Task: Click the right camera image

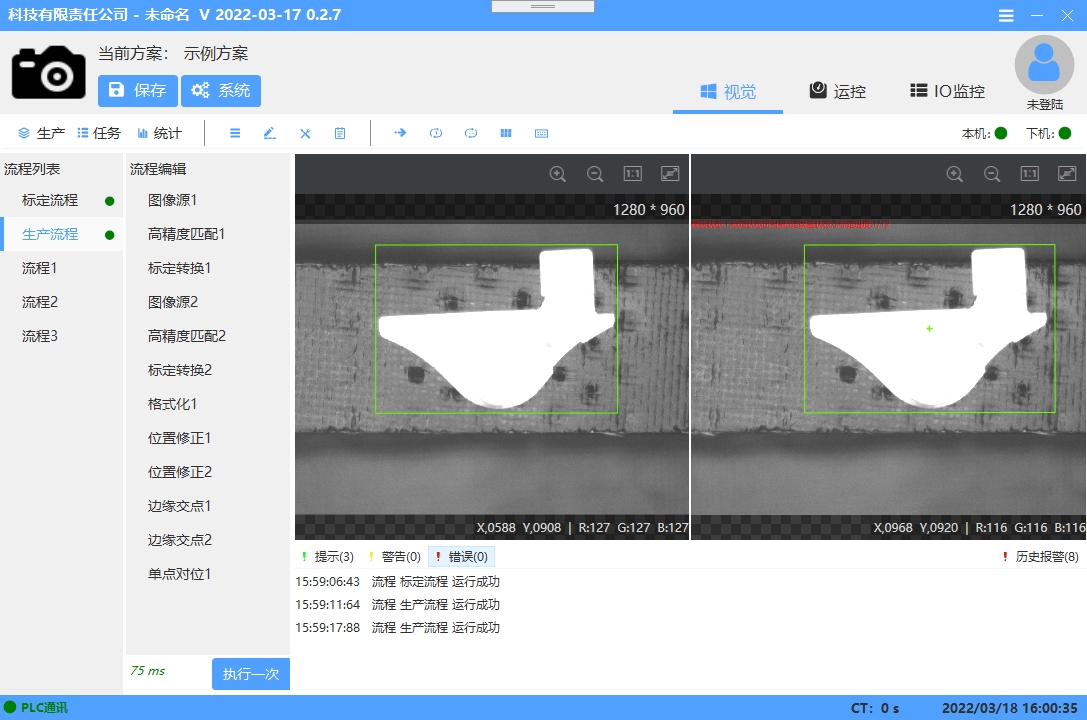Action: (x=889, y=367)
